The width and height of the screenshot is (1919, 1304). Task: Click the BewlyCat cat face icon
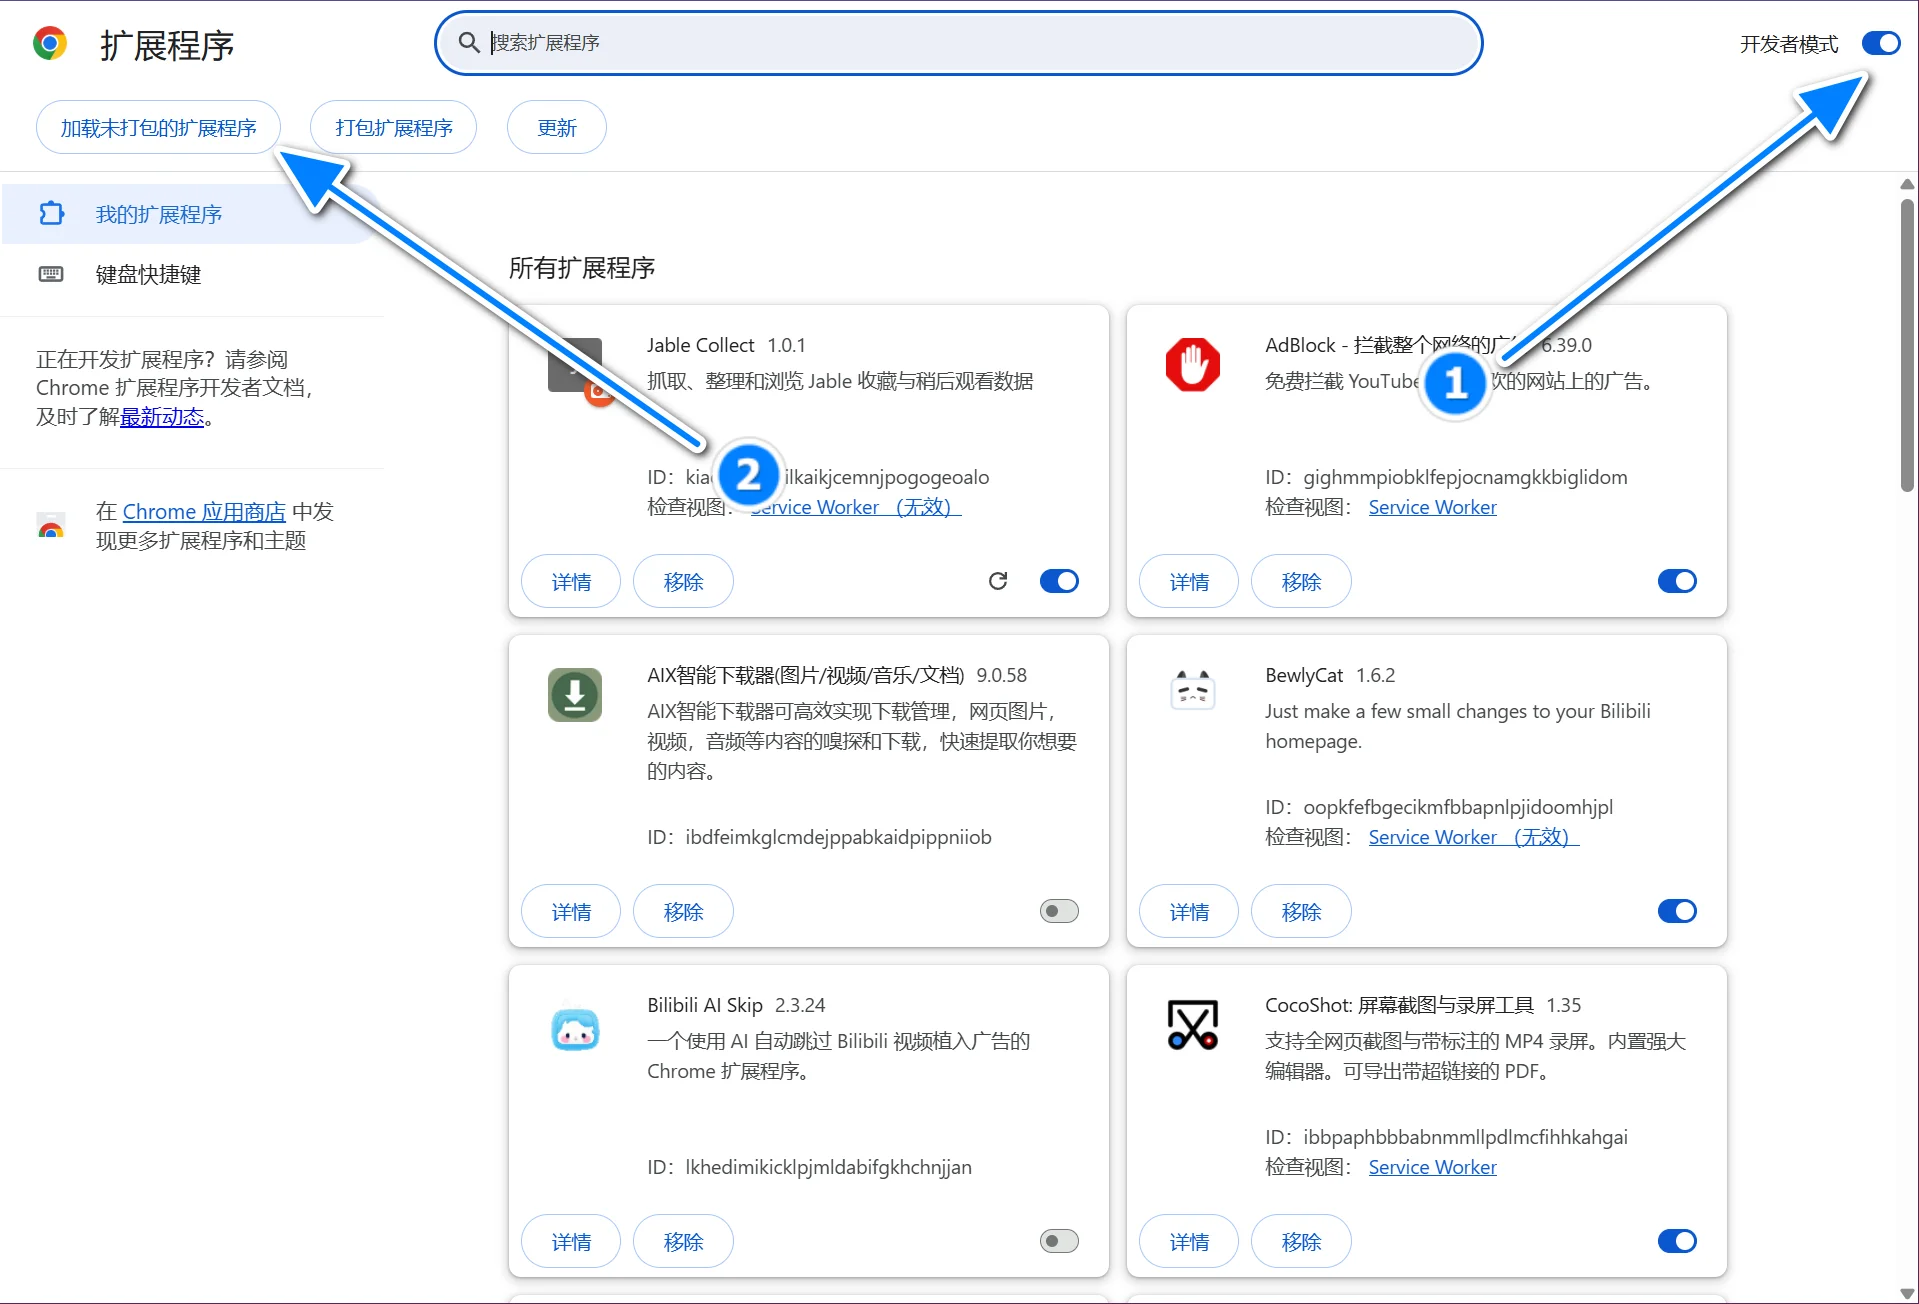[x=1192, y=690]
